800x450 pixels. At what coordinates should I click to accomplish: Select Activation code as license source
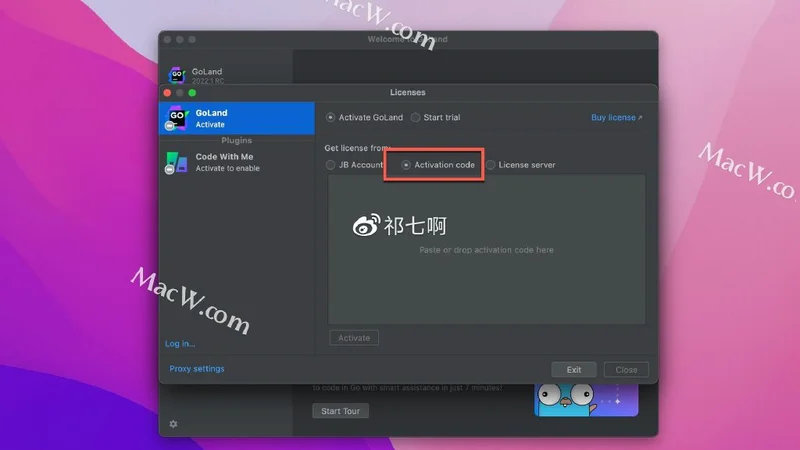tap(406, 165)
